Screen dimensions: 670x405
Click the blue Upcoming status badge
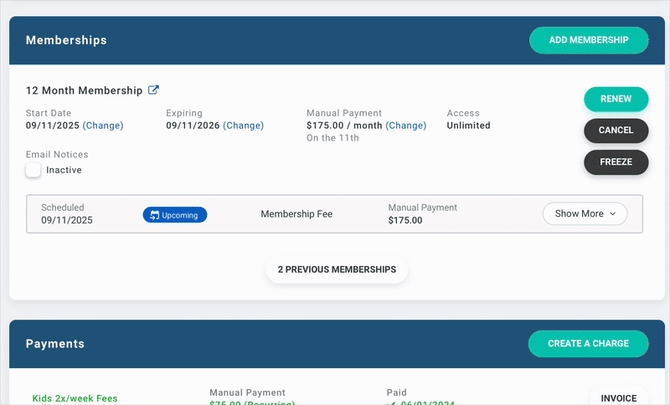click(175, 214)
